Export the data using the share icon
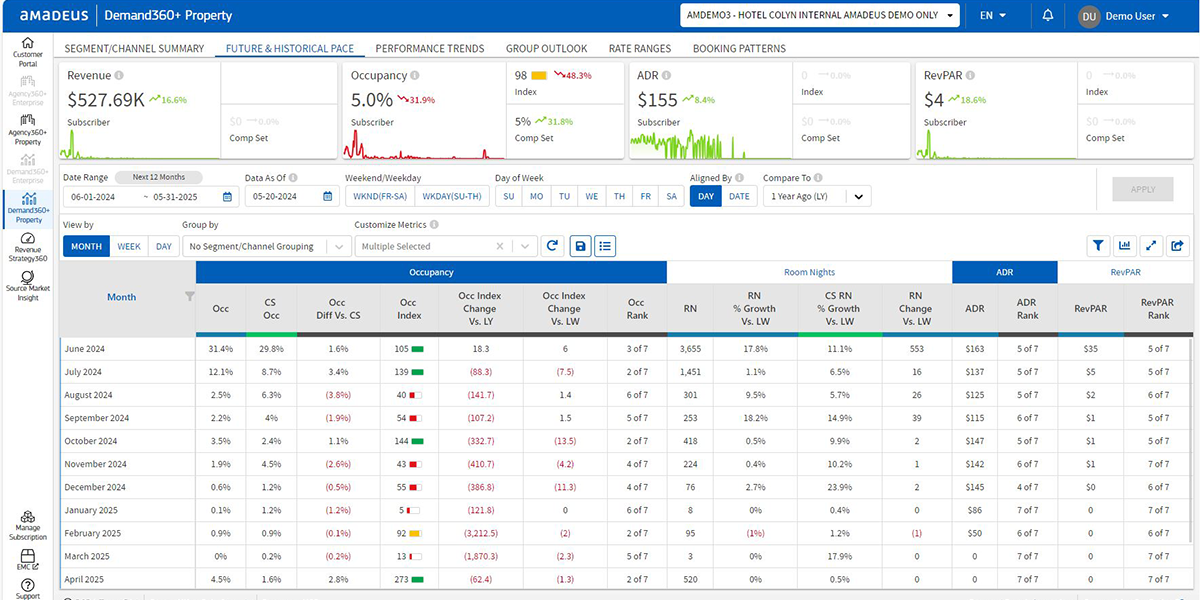 [x=1178, y=245]
